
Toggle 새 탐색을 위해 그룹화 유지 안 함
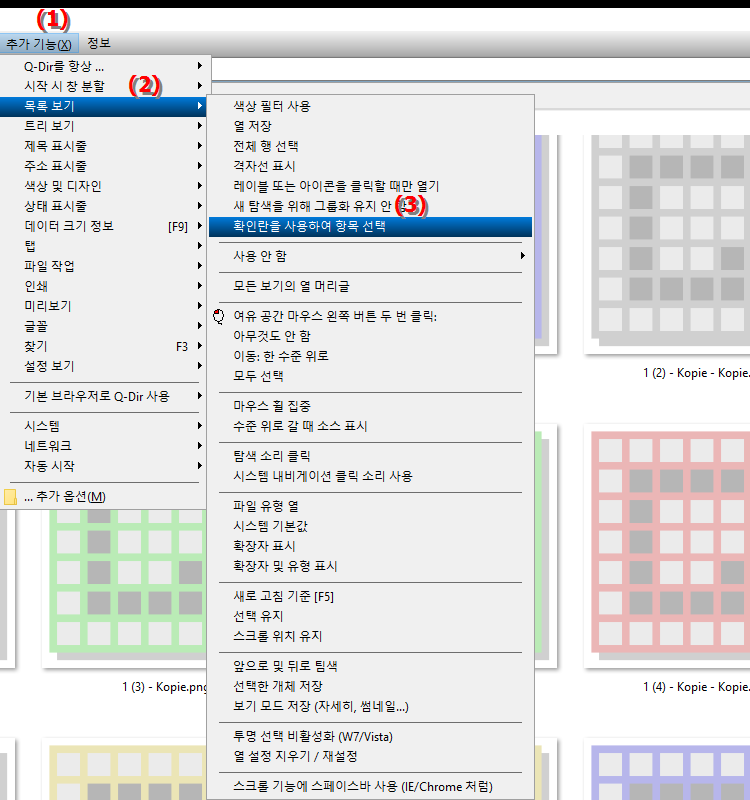pos(370,206)
